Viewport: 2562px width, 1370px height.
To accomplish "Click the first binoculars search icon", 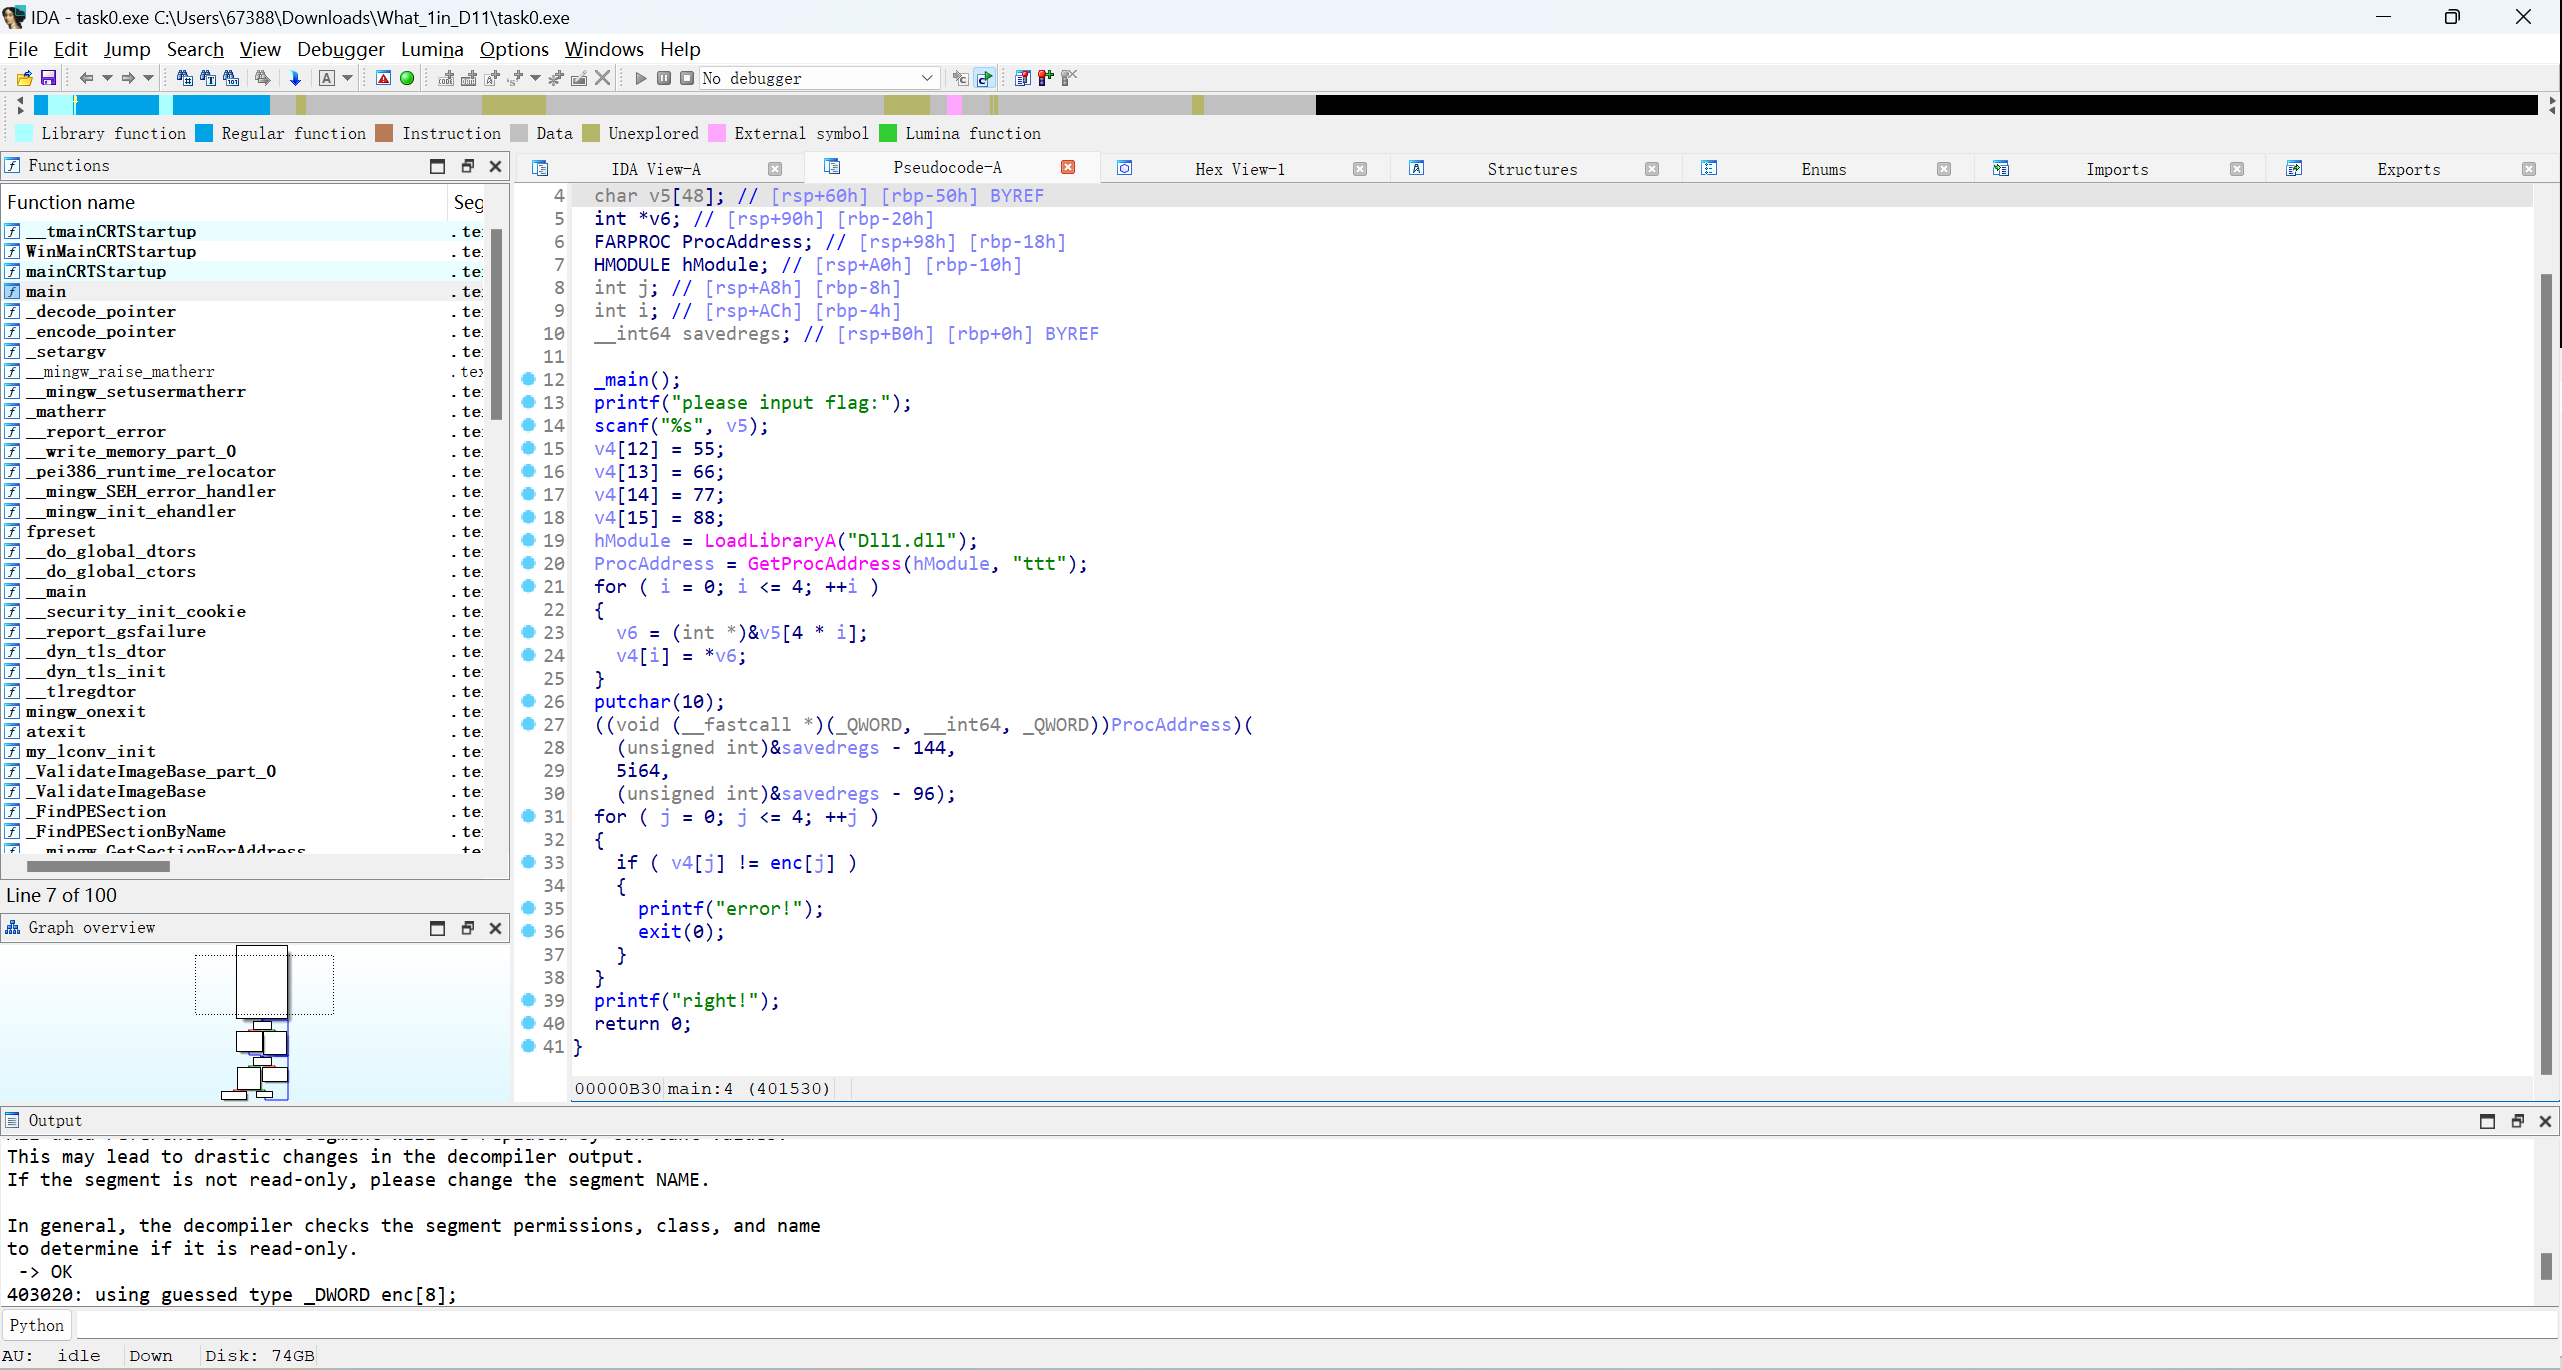I will 185,78.
